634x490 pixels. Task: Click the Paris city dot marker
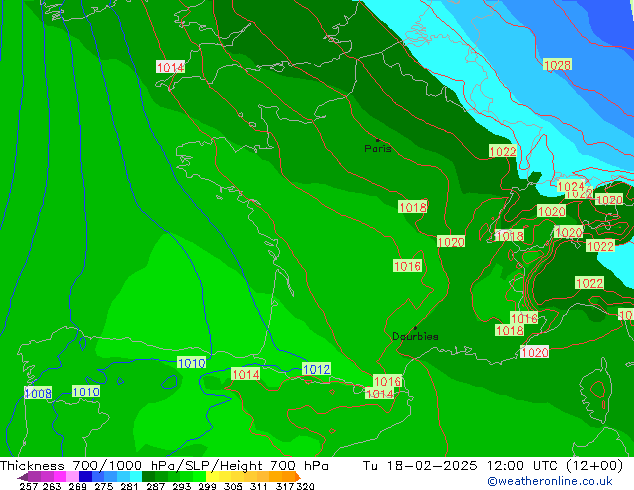pyautogui.click(x=378, y=140)
